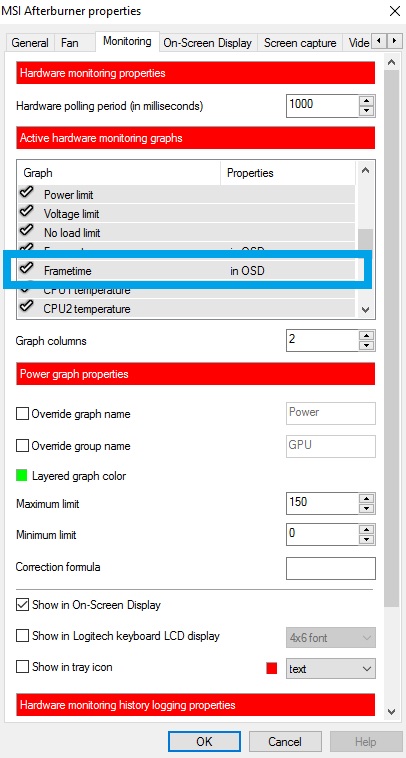Enable Override group name checkbox

(x=22, y=446)
